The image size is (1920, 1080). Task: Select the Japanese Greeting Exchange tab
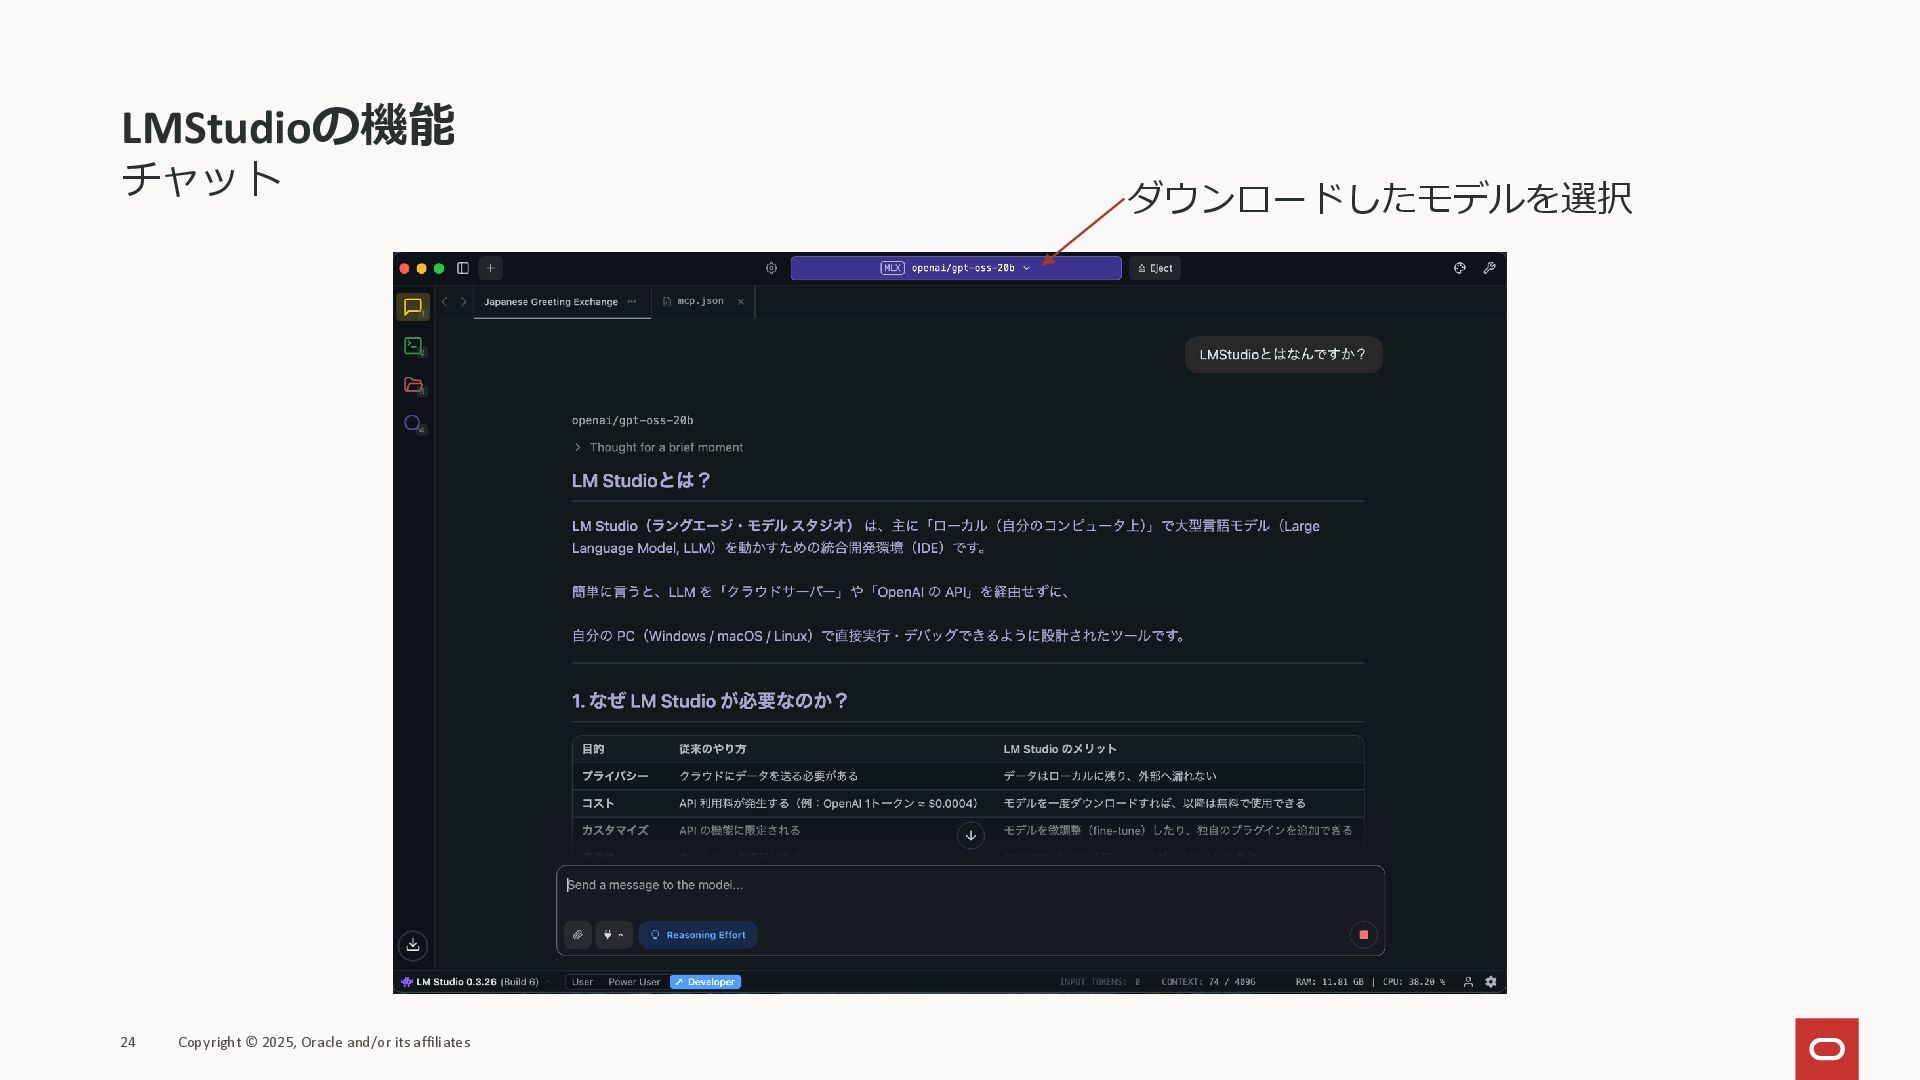pyautogui.click(x=550, y=301)
